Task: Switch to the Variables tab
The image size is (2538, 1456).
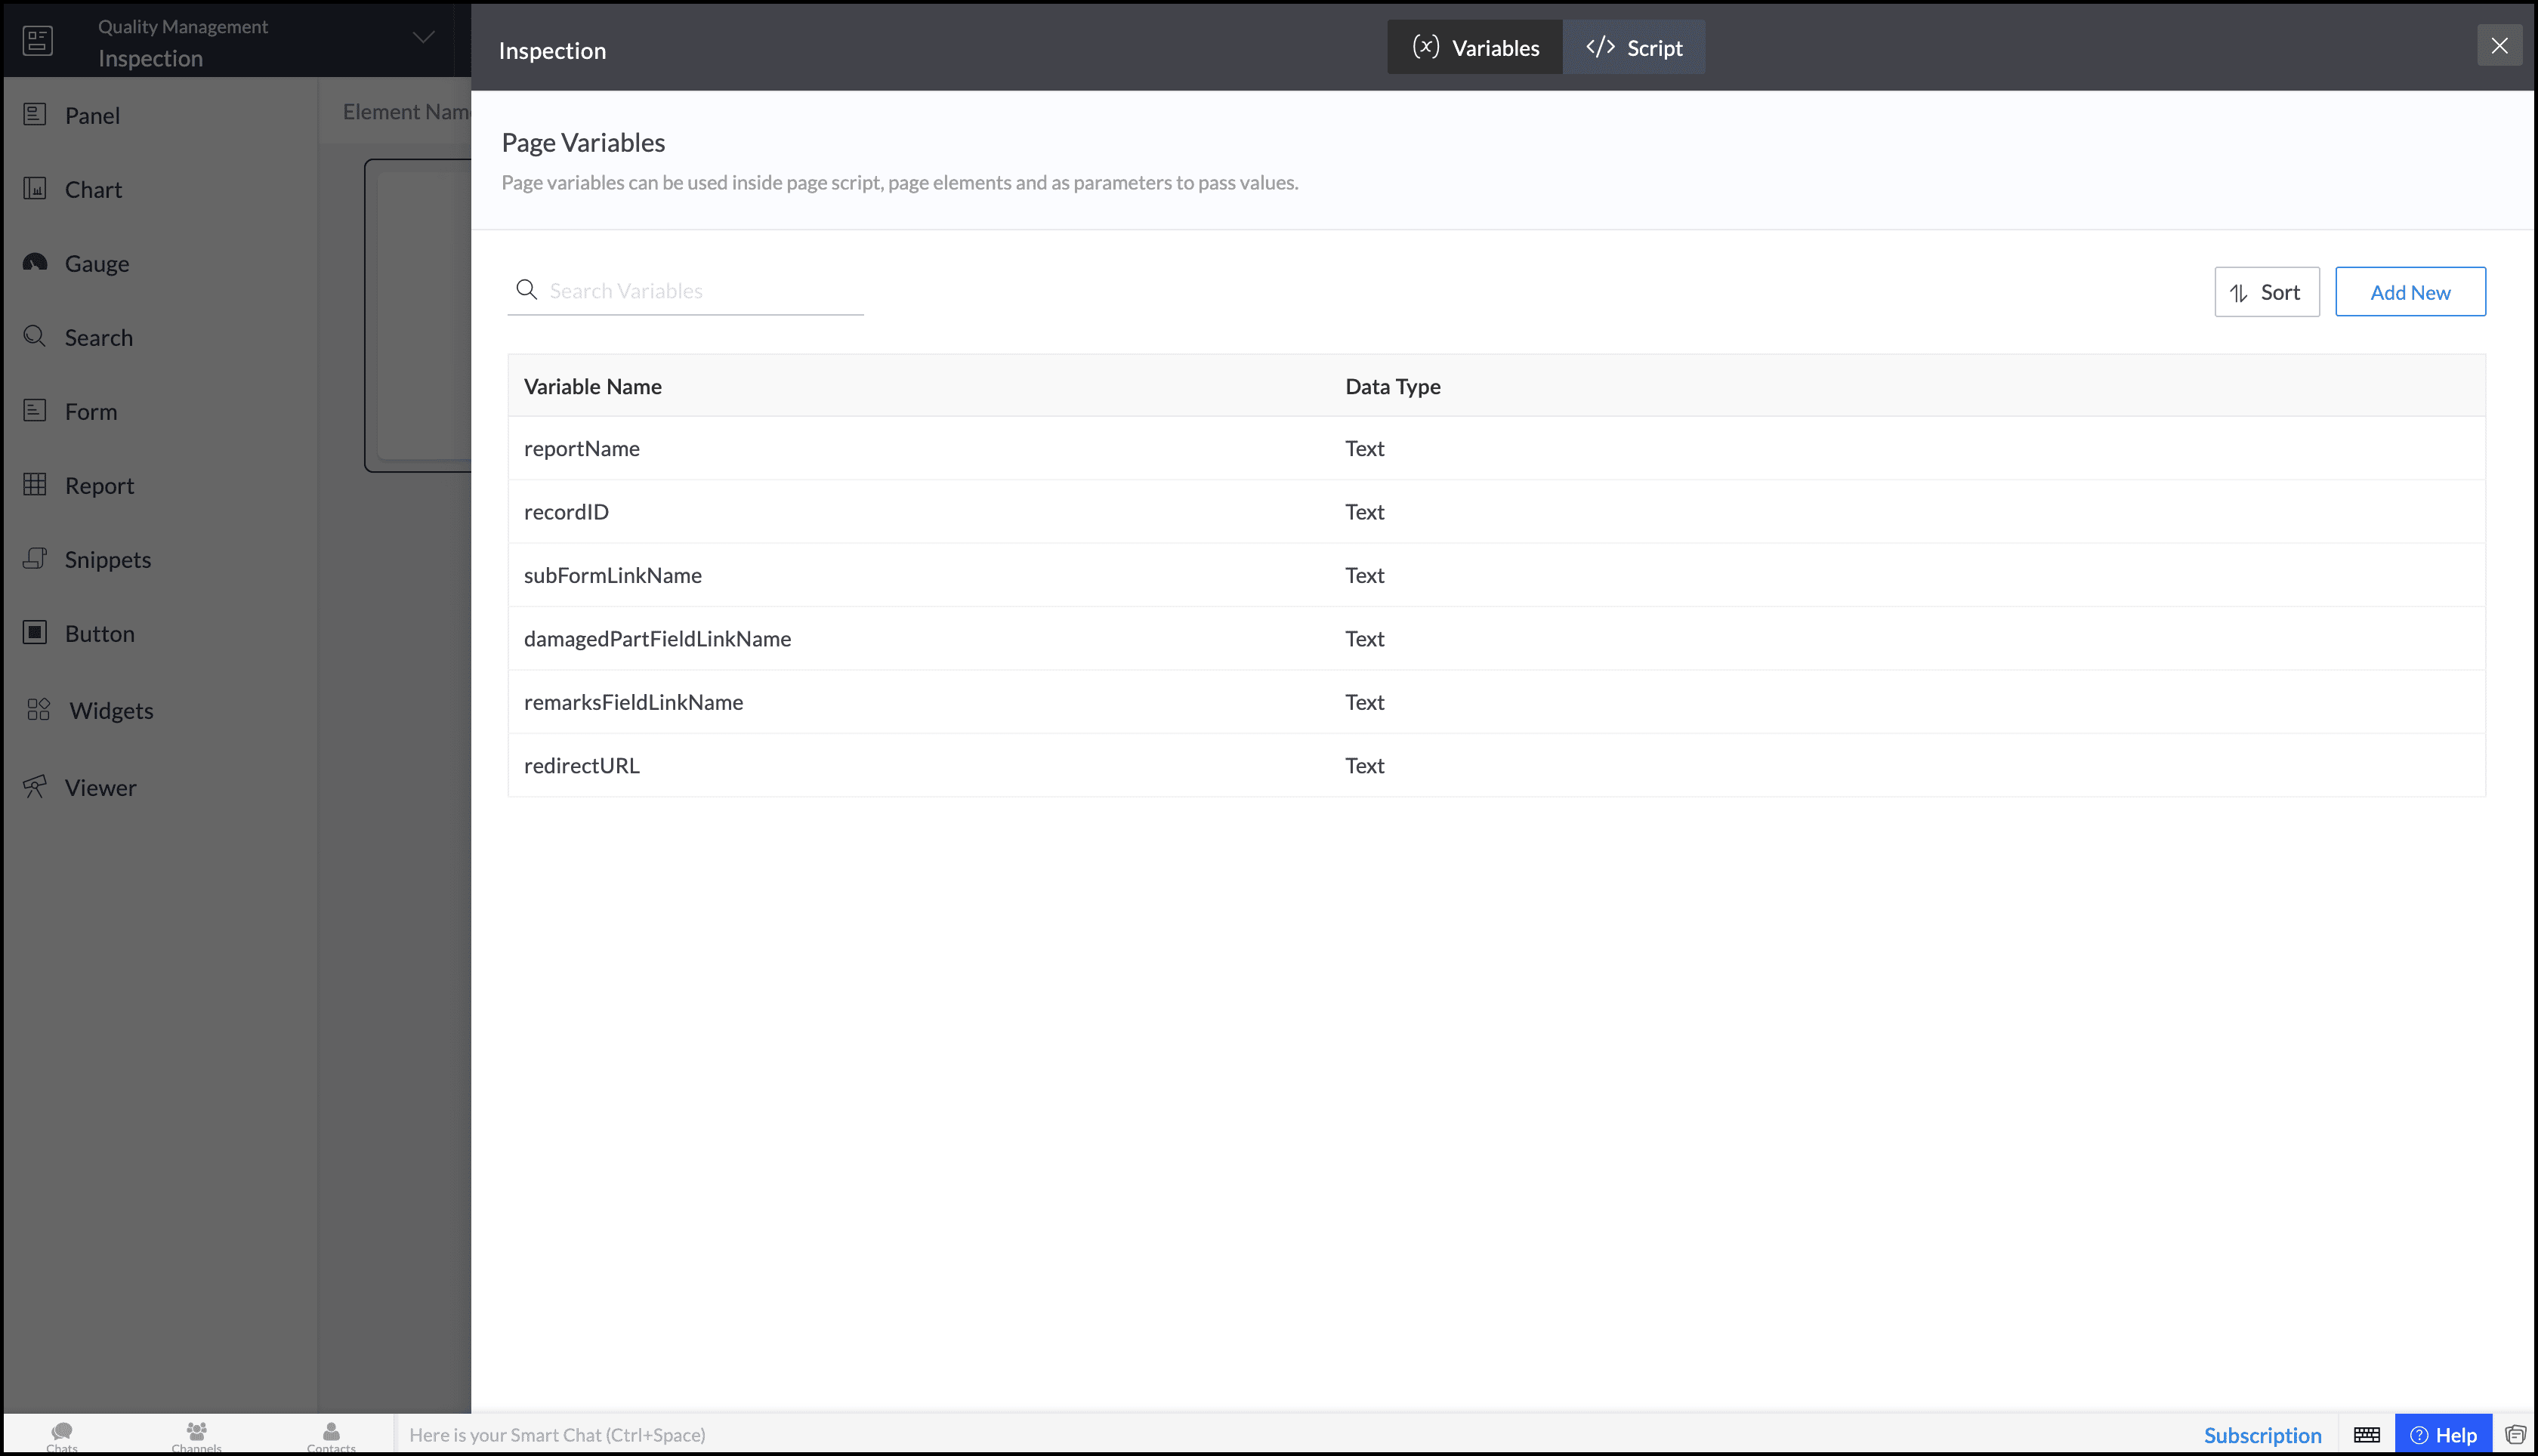Action: (x=1475, y=47)
